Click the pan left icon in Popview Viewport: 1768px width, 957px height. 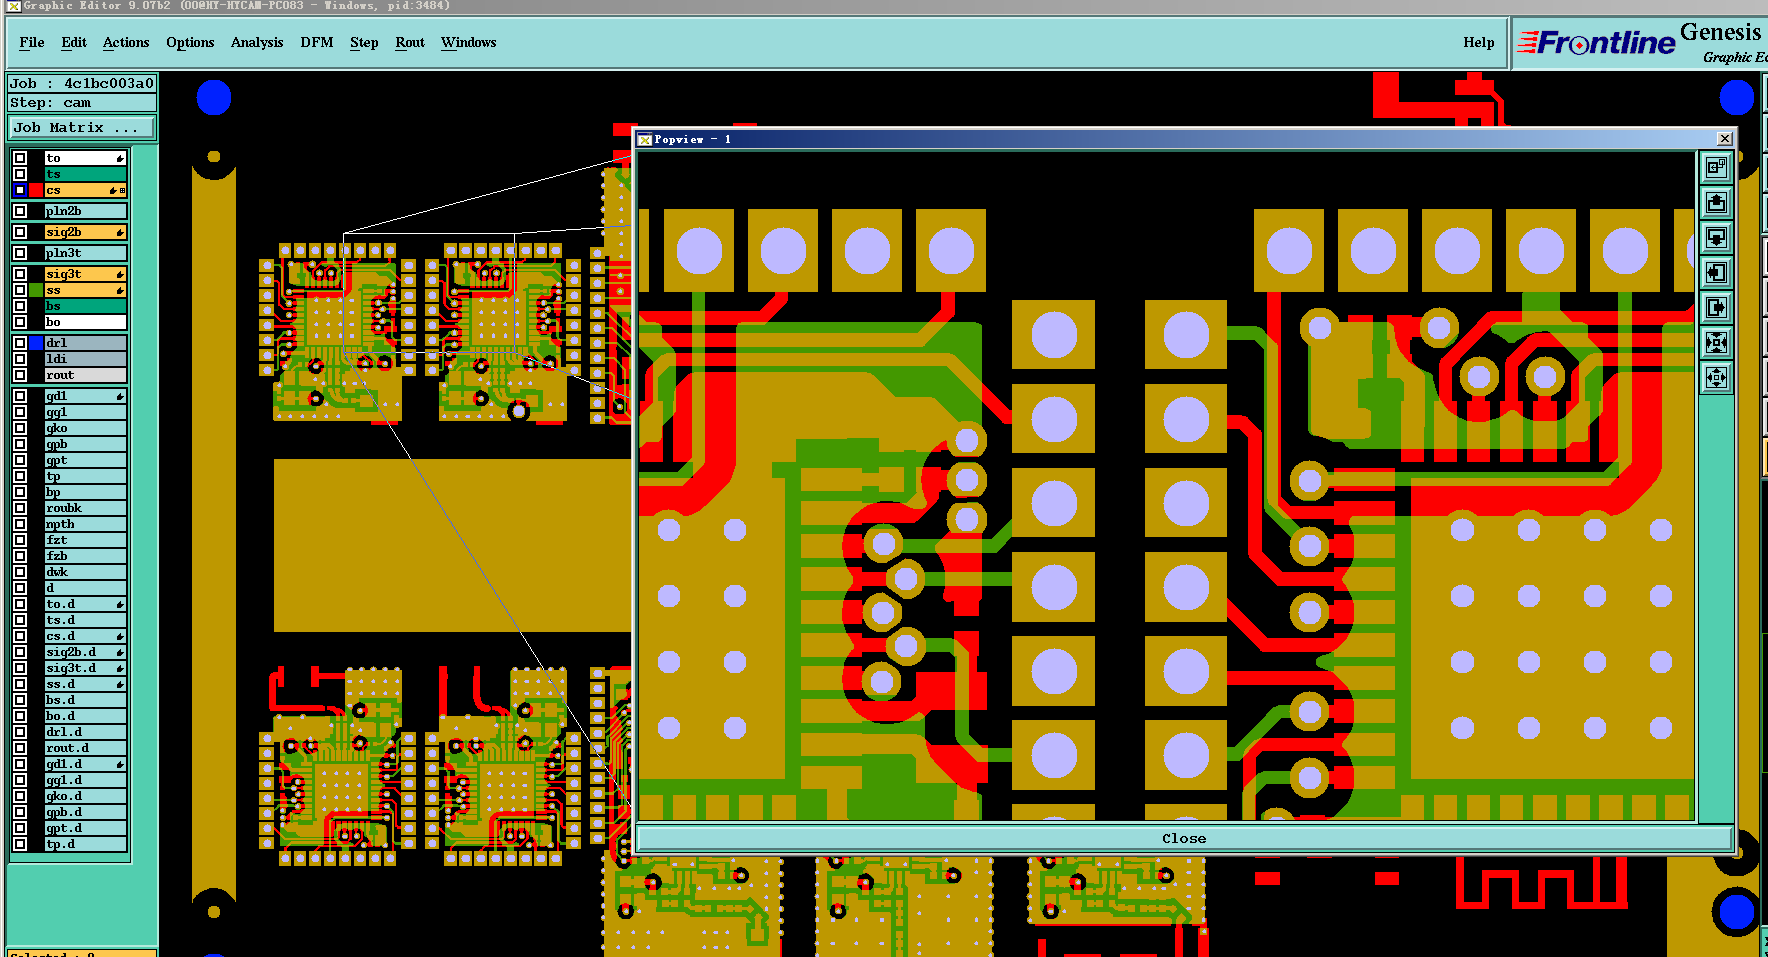[x=1716, y=273]
